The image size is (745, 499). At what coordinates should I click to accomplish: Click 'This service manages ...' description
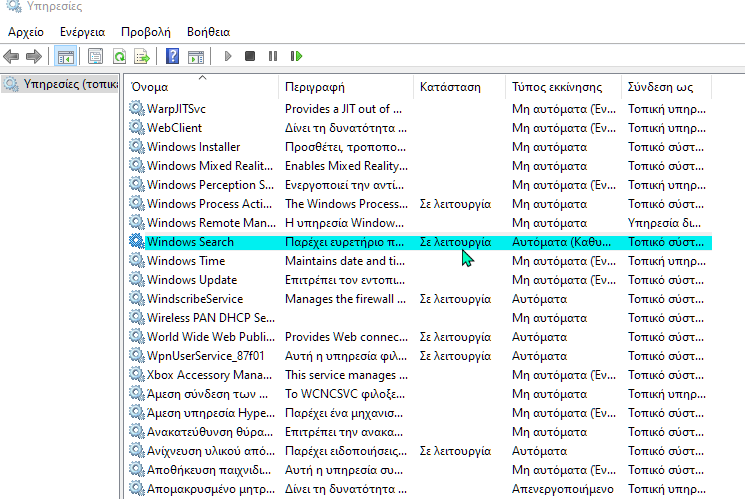pyautogui.click(x=346, y=375)
